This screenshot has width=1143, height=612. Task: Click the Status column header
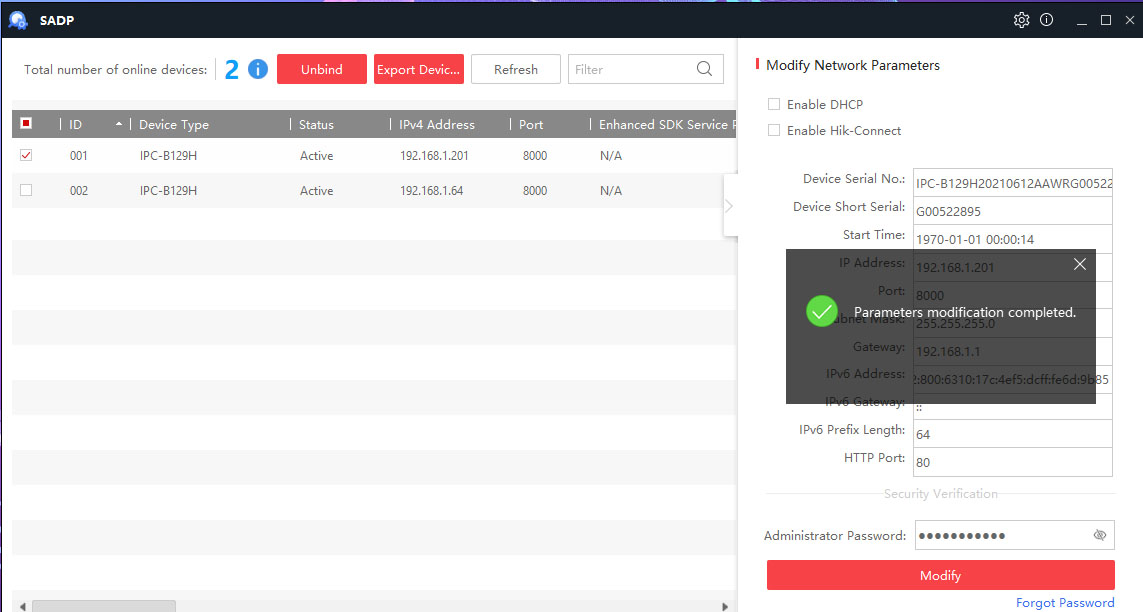point(316,125)
